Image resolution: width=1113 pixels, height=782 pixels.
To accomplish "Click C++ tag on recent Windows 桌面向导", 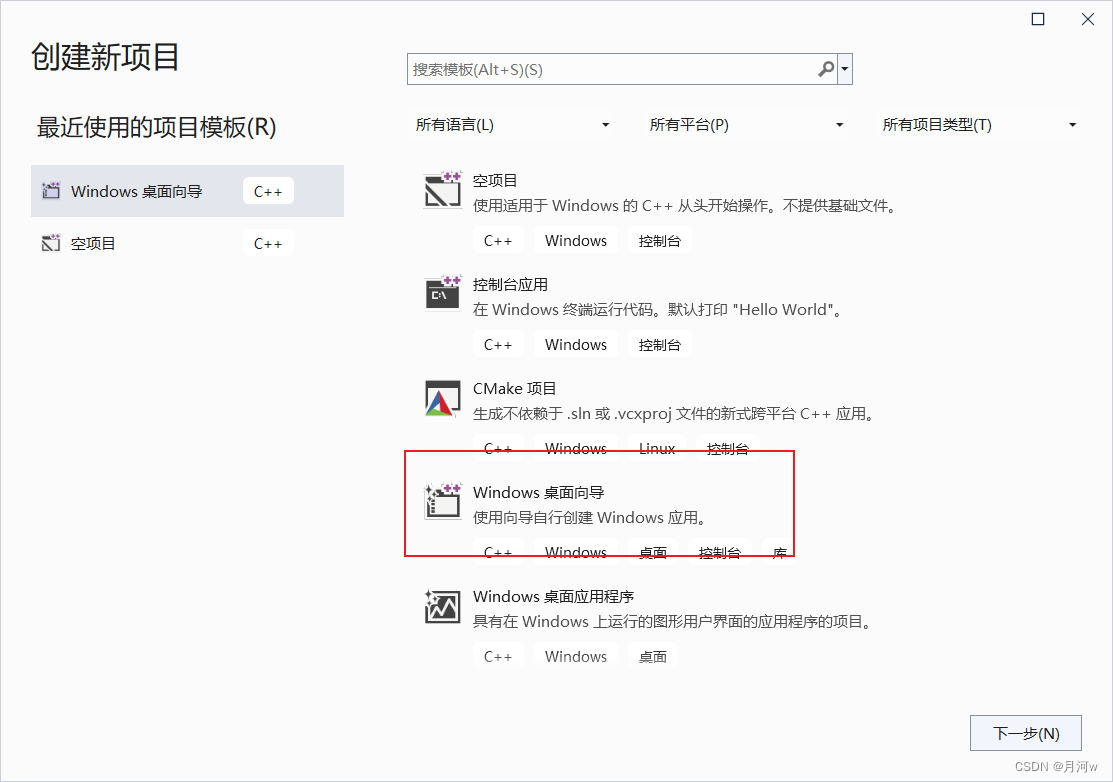I will point(268,192).
